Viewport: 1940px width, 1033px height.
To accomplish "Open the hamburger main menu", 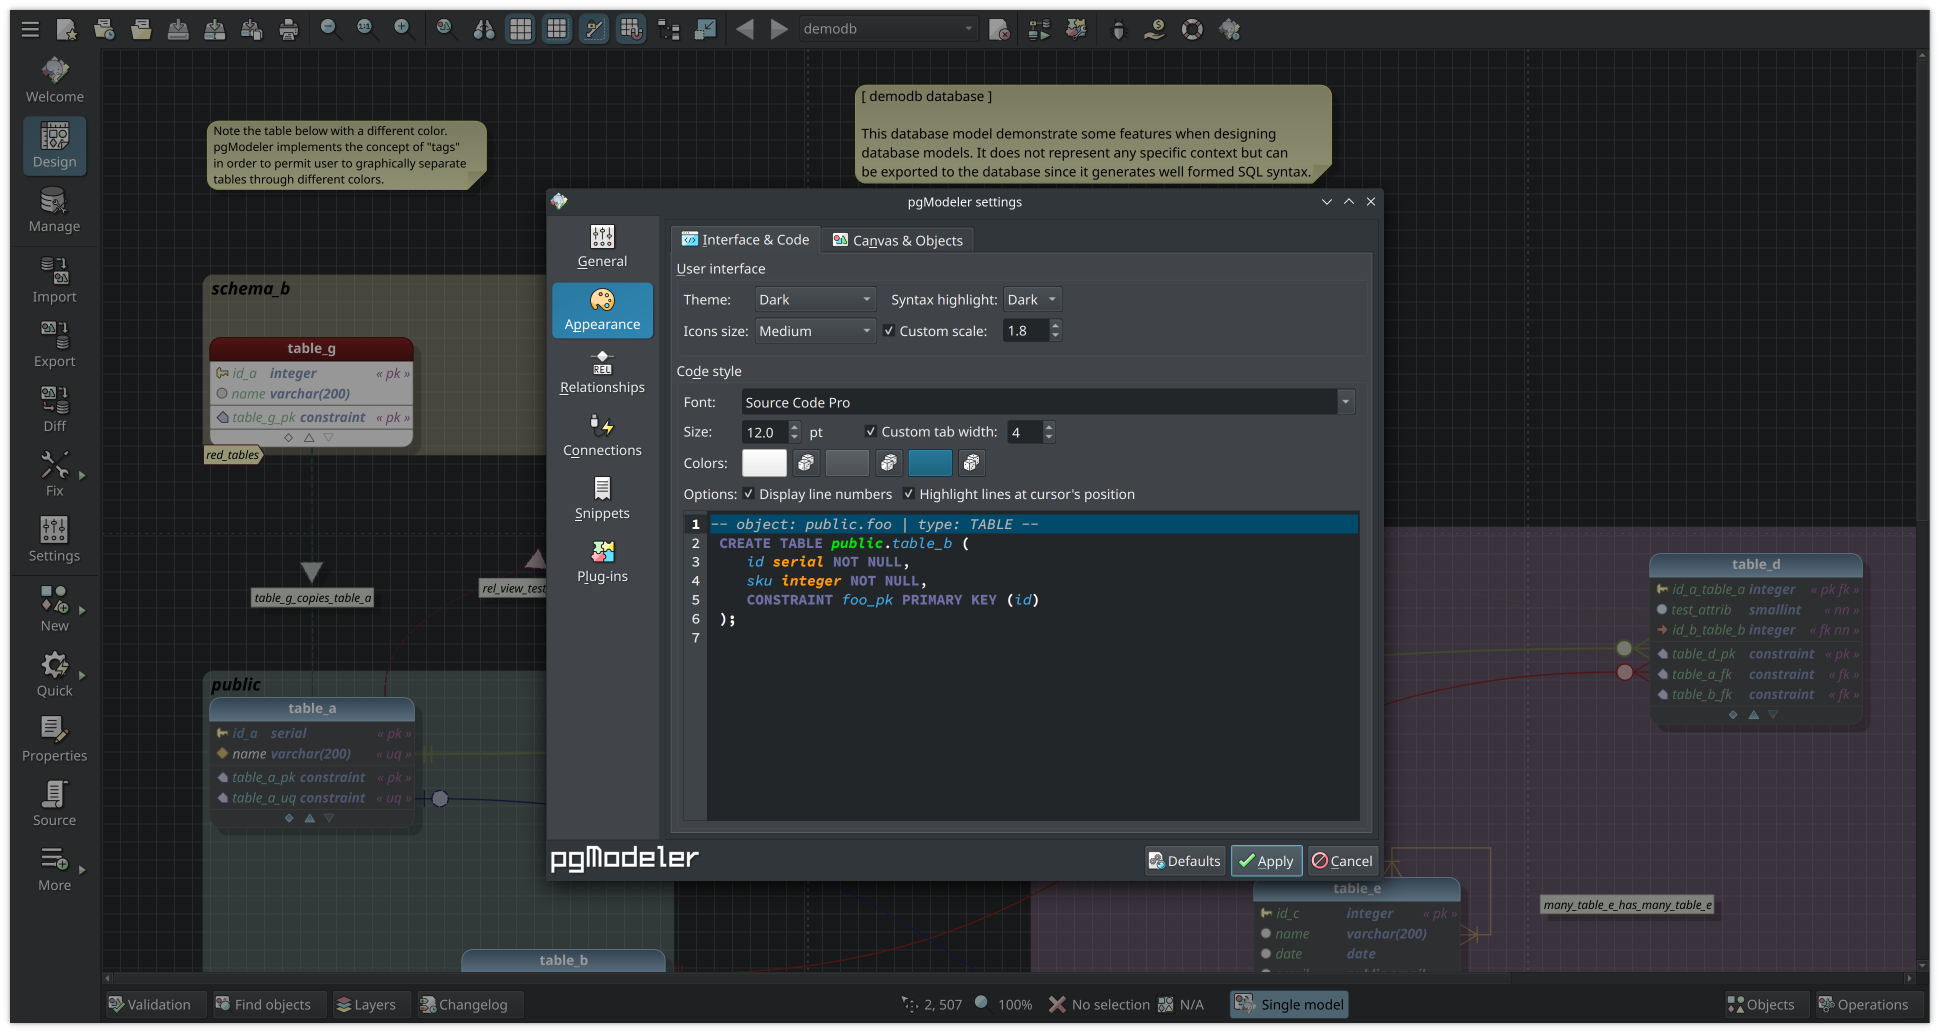I will point(30,29).
